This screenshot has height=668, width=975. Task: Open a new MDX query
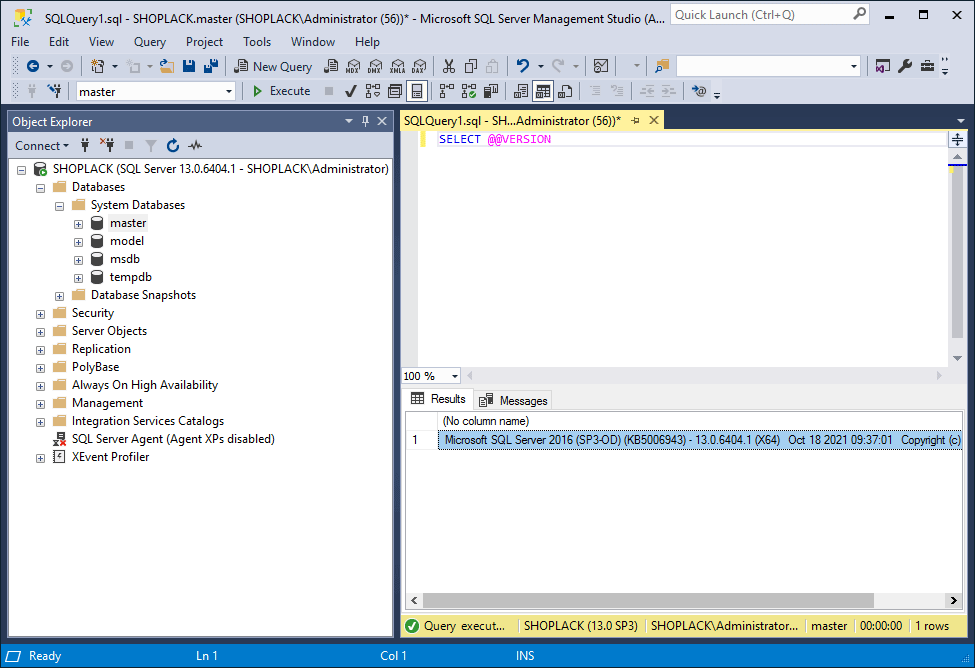[353, 66]
